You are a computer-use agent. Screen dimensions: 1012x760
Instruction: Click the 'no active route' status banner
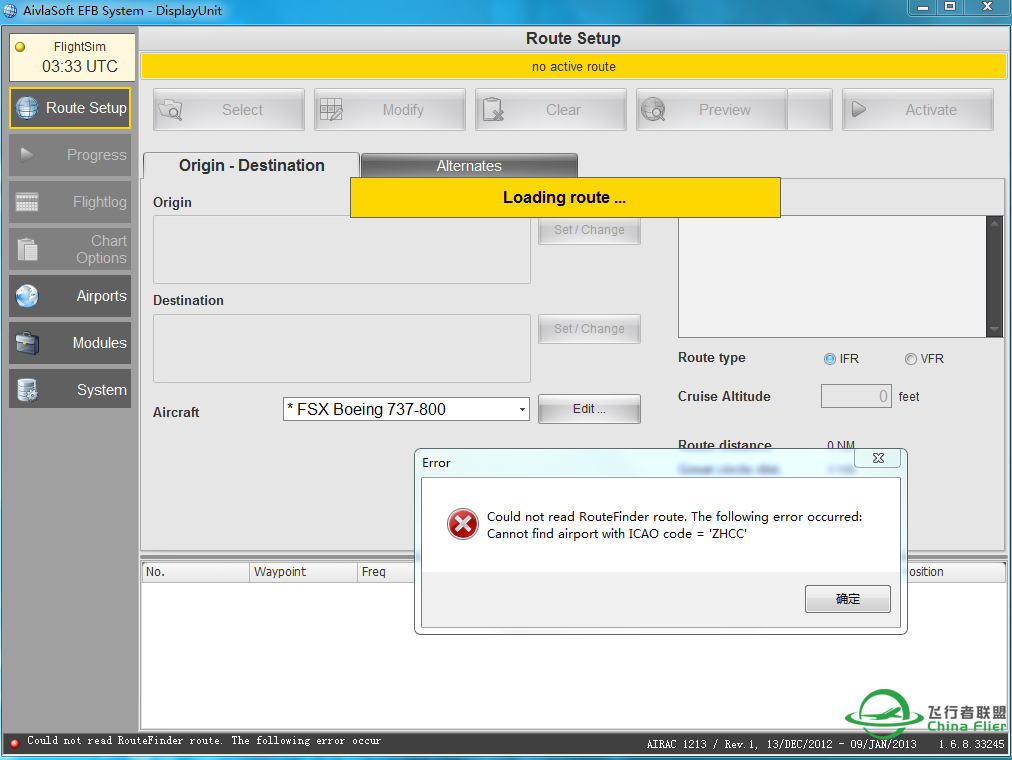tap(573, 66)
